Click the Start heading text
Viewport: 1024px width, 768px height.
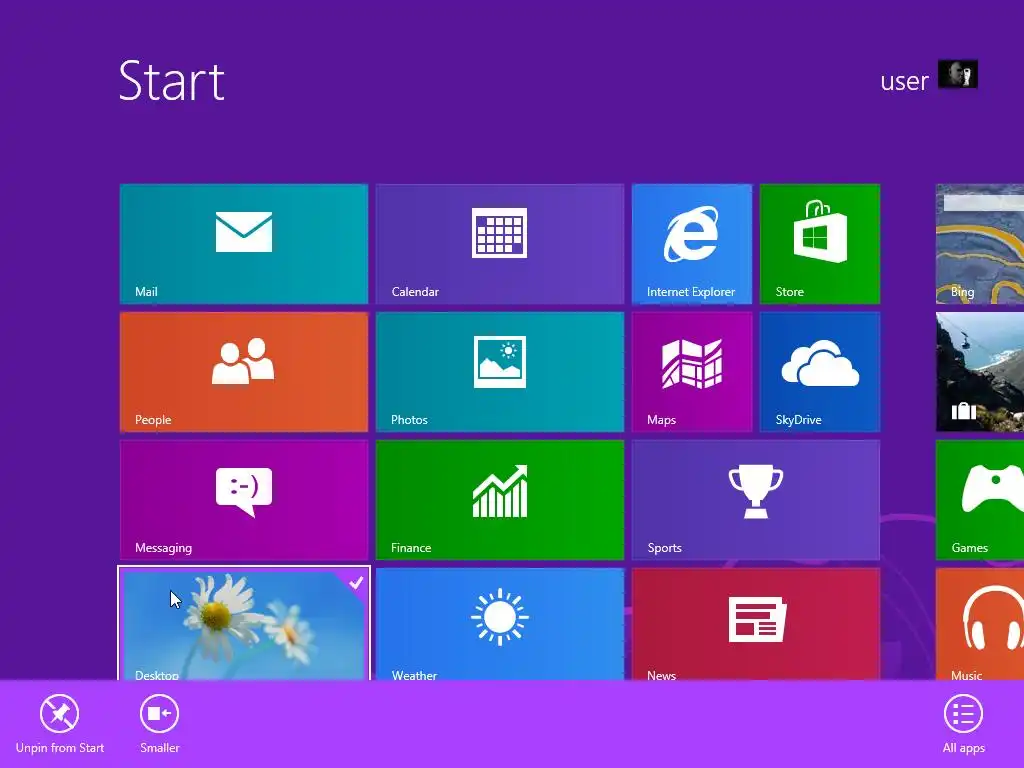coord(172,81)
